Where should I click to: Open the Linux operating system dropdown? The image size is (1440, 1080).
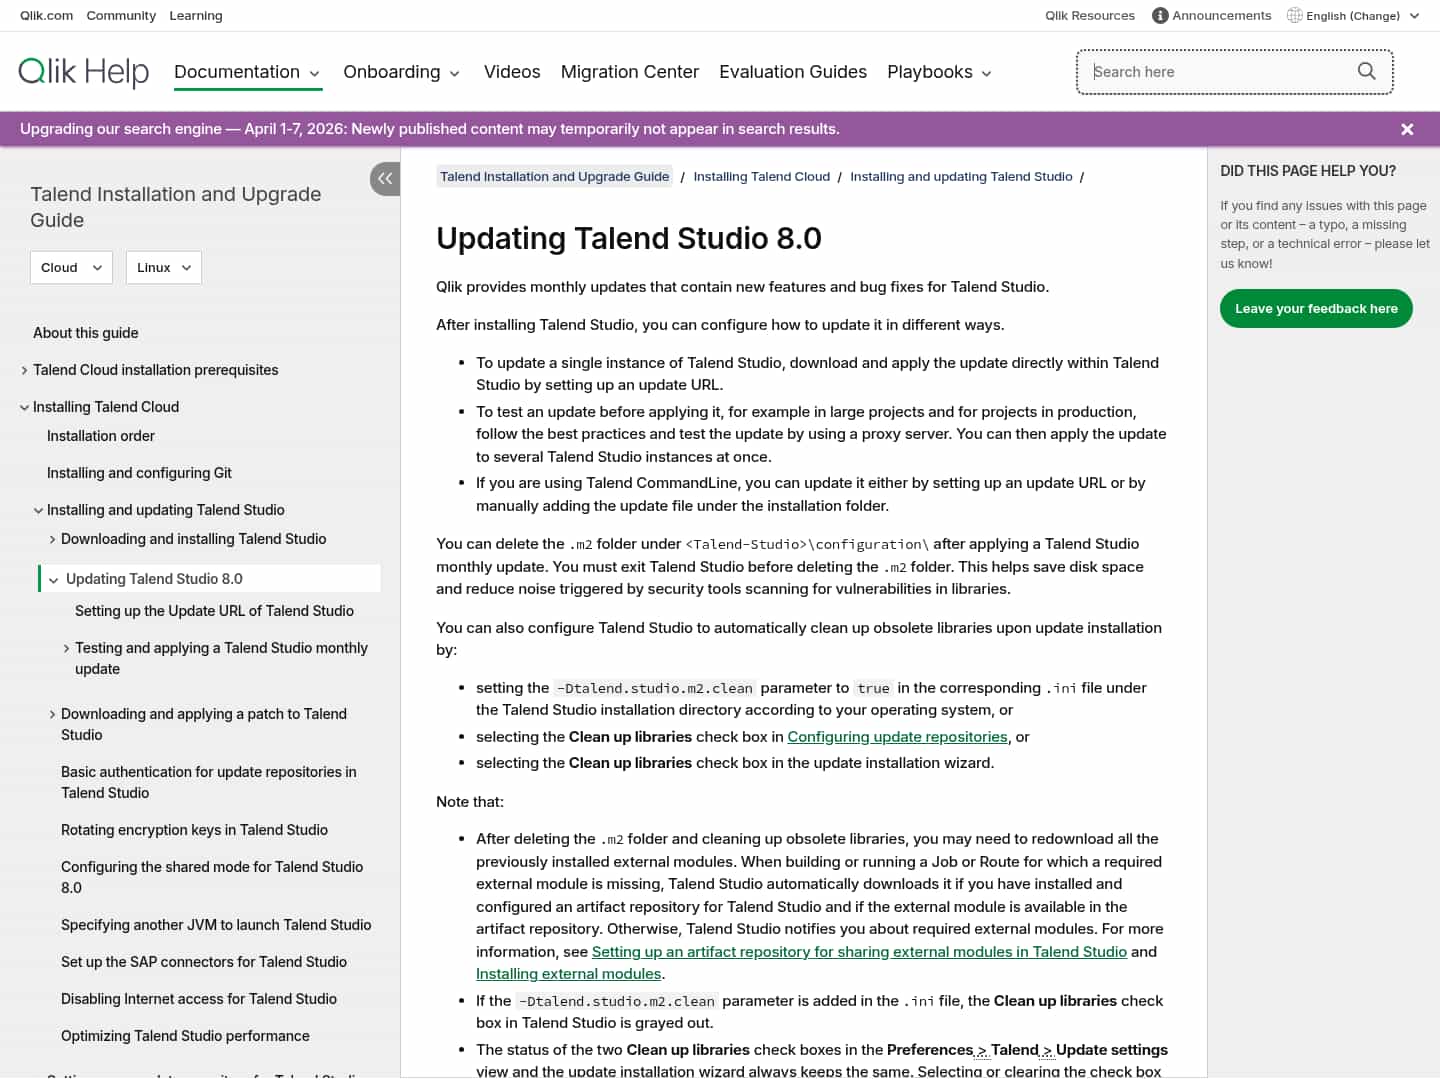click(x=163, y=267)
